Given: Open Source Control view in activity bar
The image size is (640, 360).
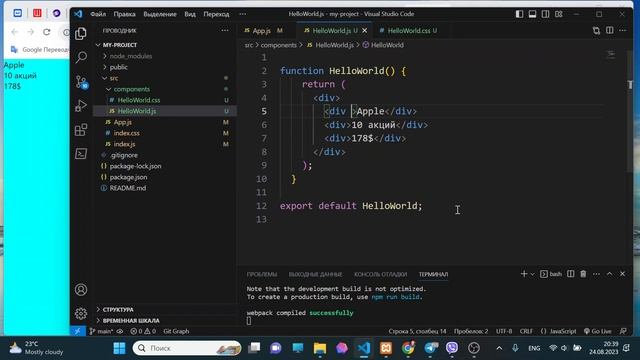Looking at the screenshot, I should point(81,82).
